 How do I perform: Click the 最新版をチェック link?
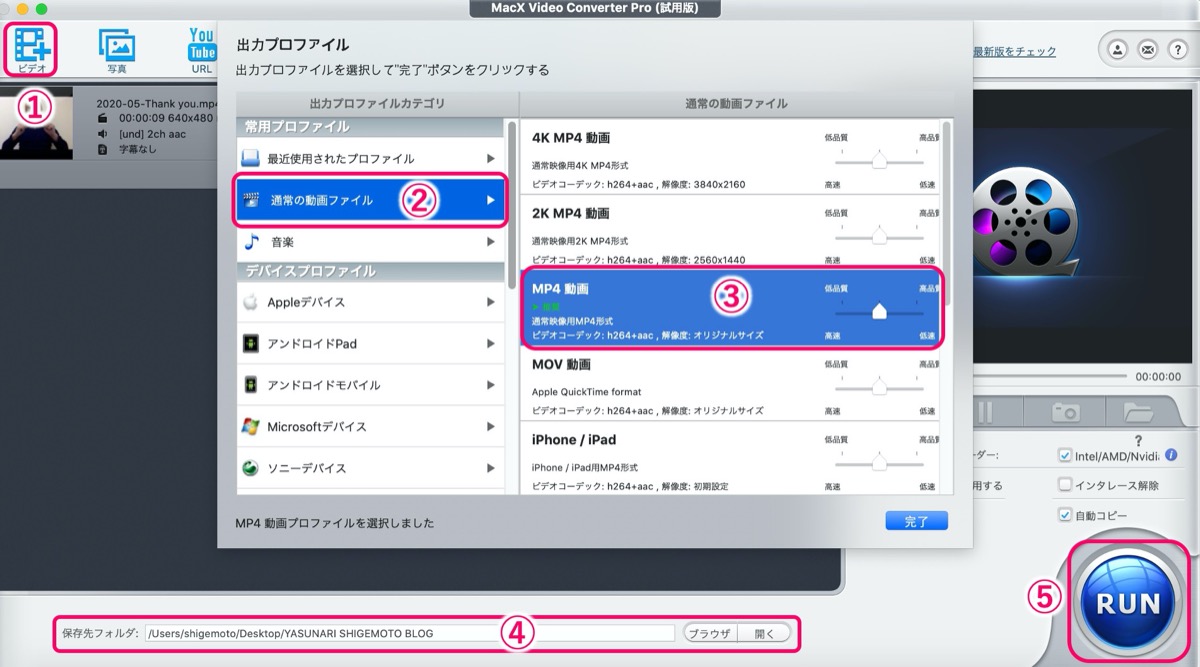(1014, 51)
